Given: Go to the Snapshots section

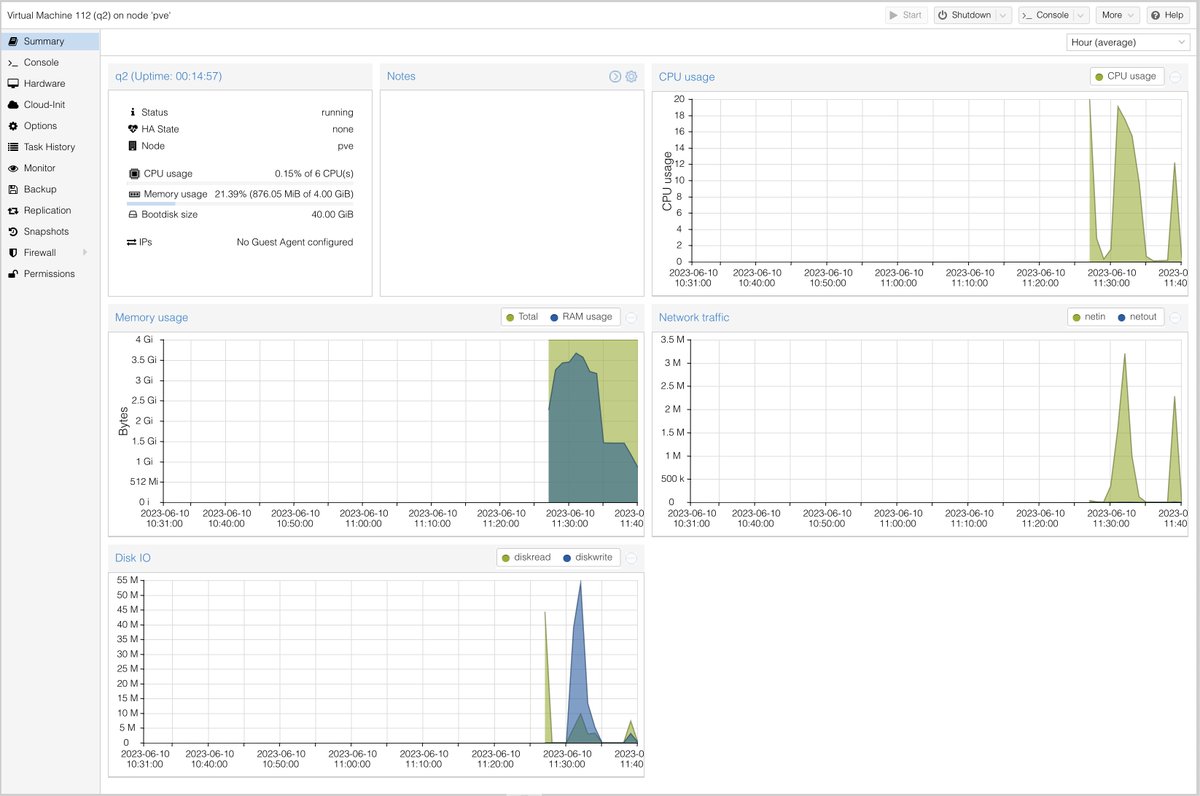Looking at the screenshot, I should tap(46, 232).
